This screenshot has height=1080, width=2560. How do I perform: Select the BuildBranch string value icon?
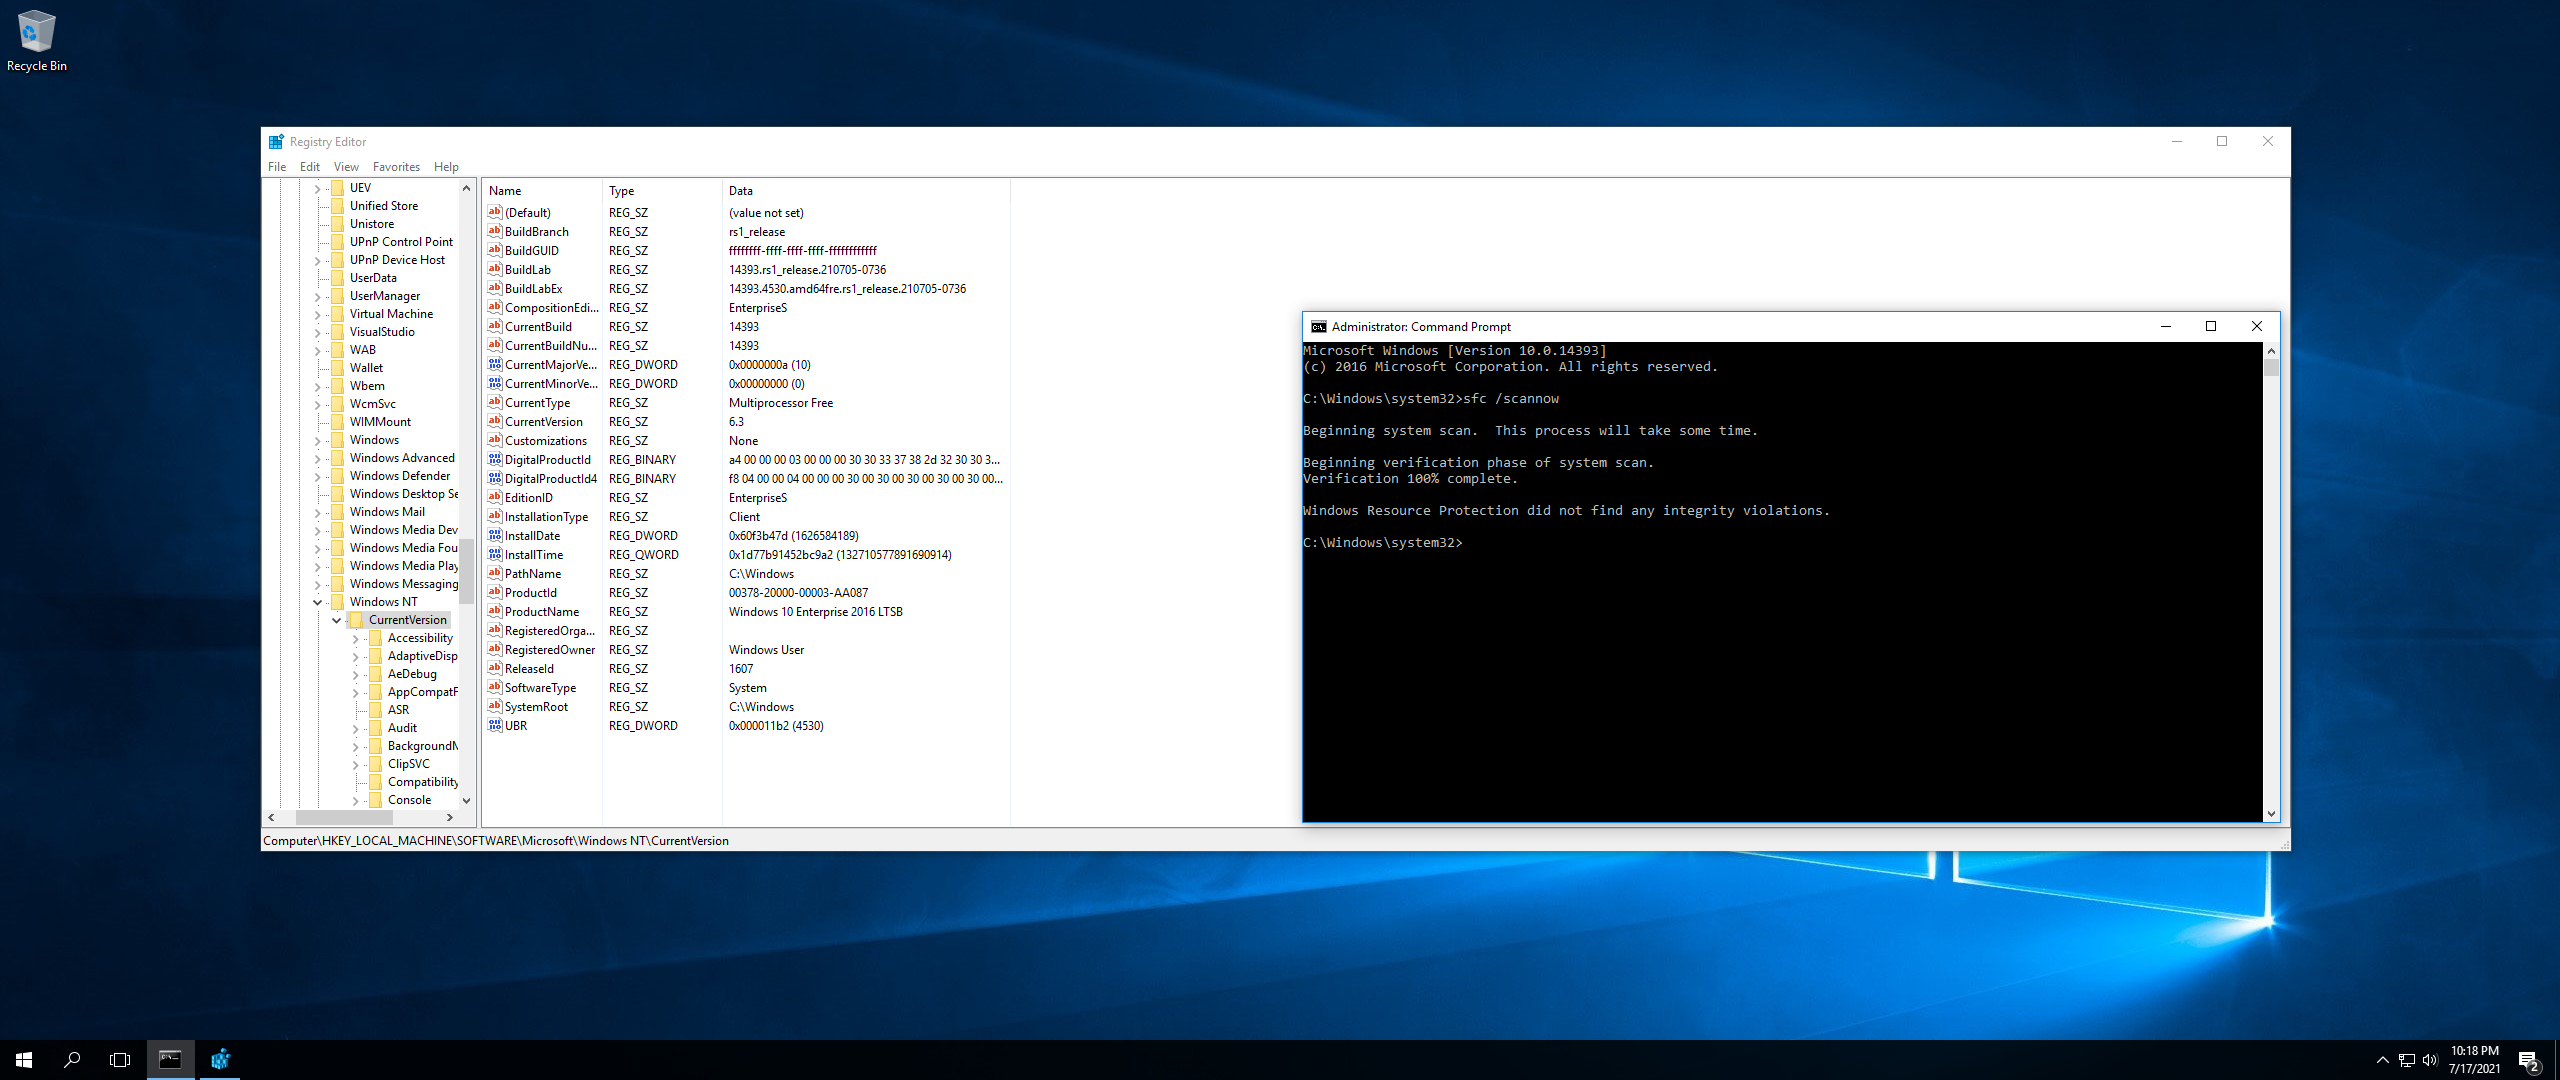(494, 231)
